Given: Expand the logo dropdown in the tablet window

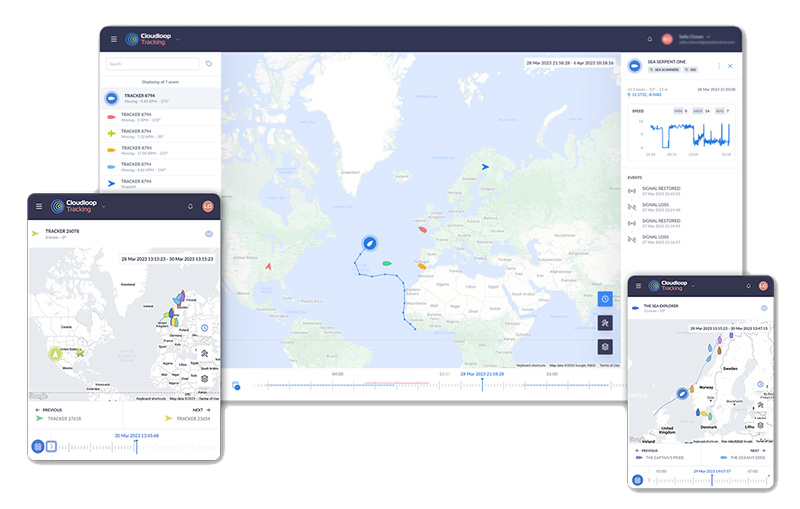Looking at the screenshot, I should [x=104, y=207].
